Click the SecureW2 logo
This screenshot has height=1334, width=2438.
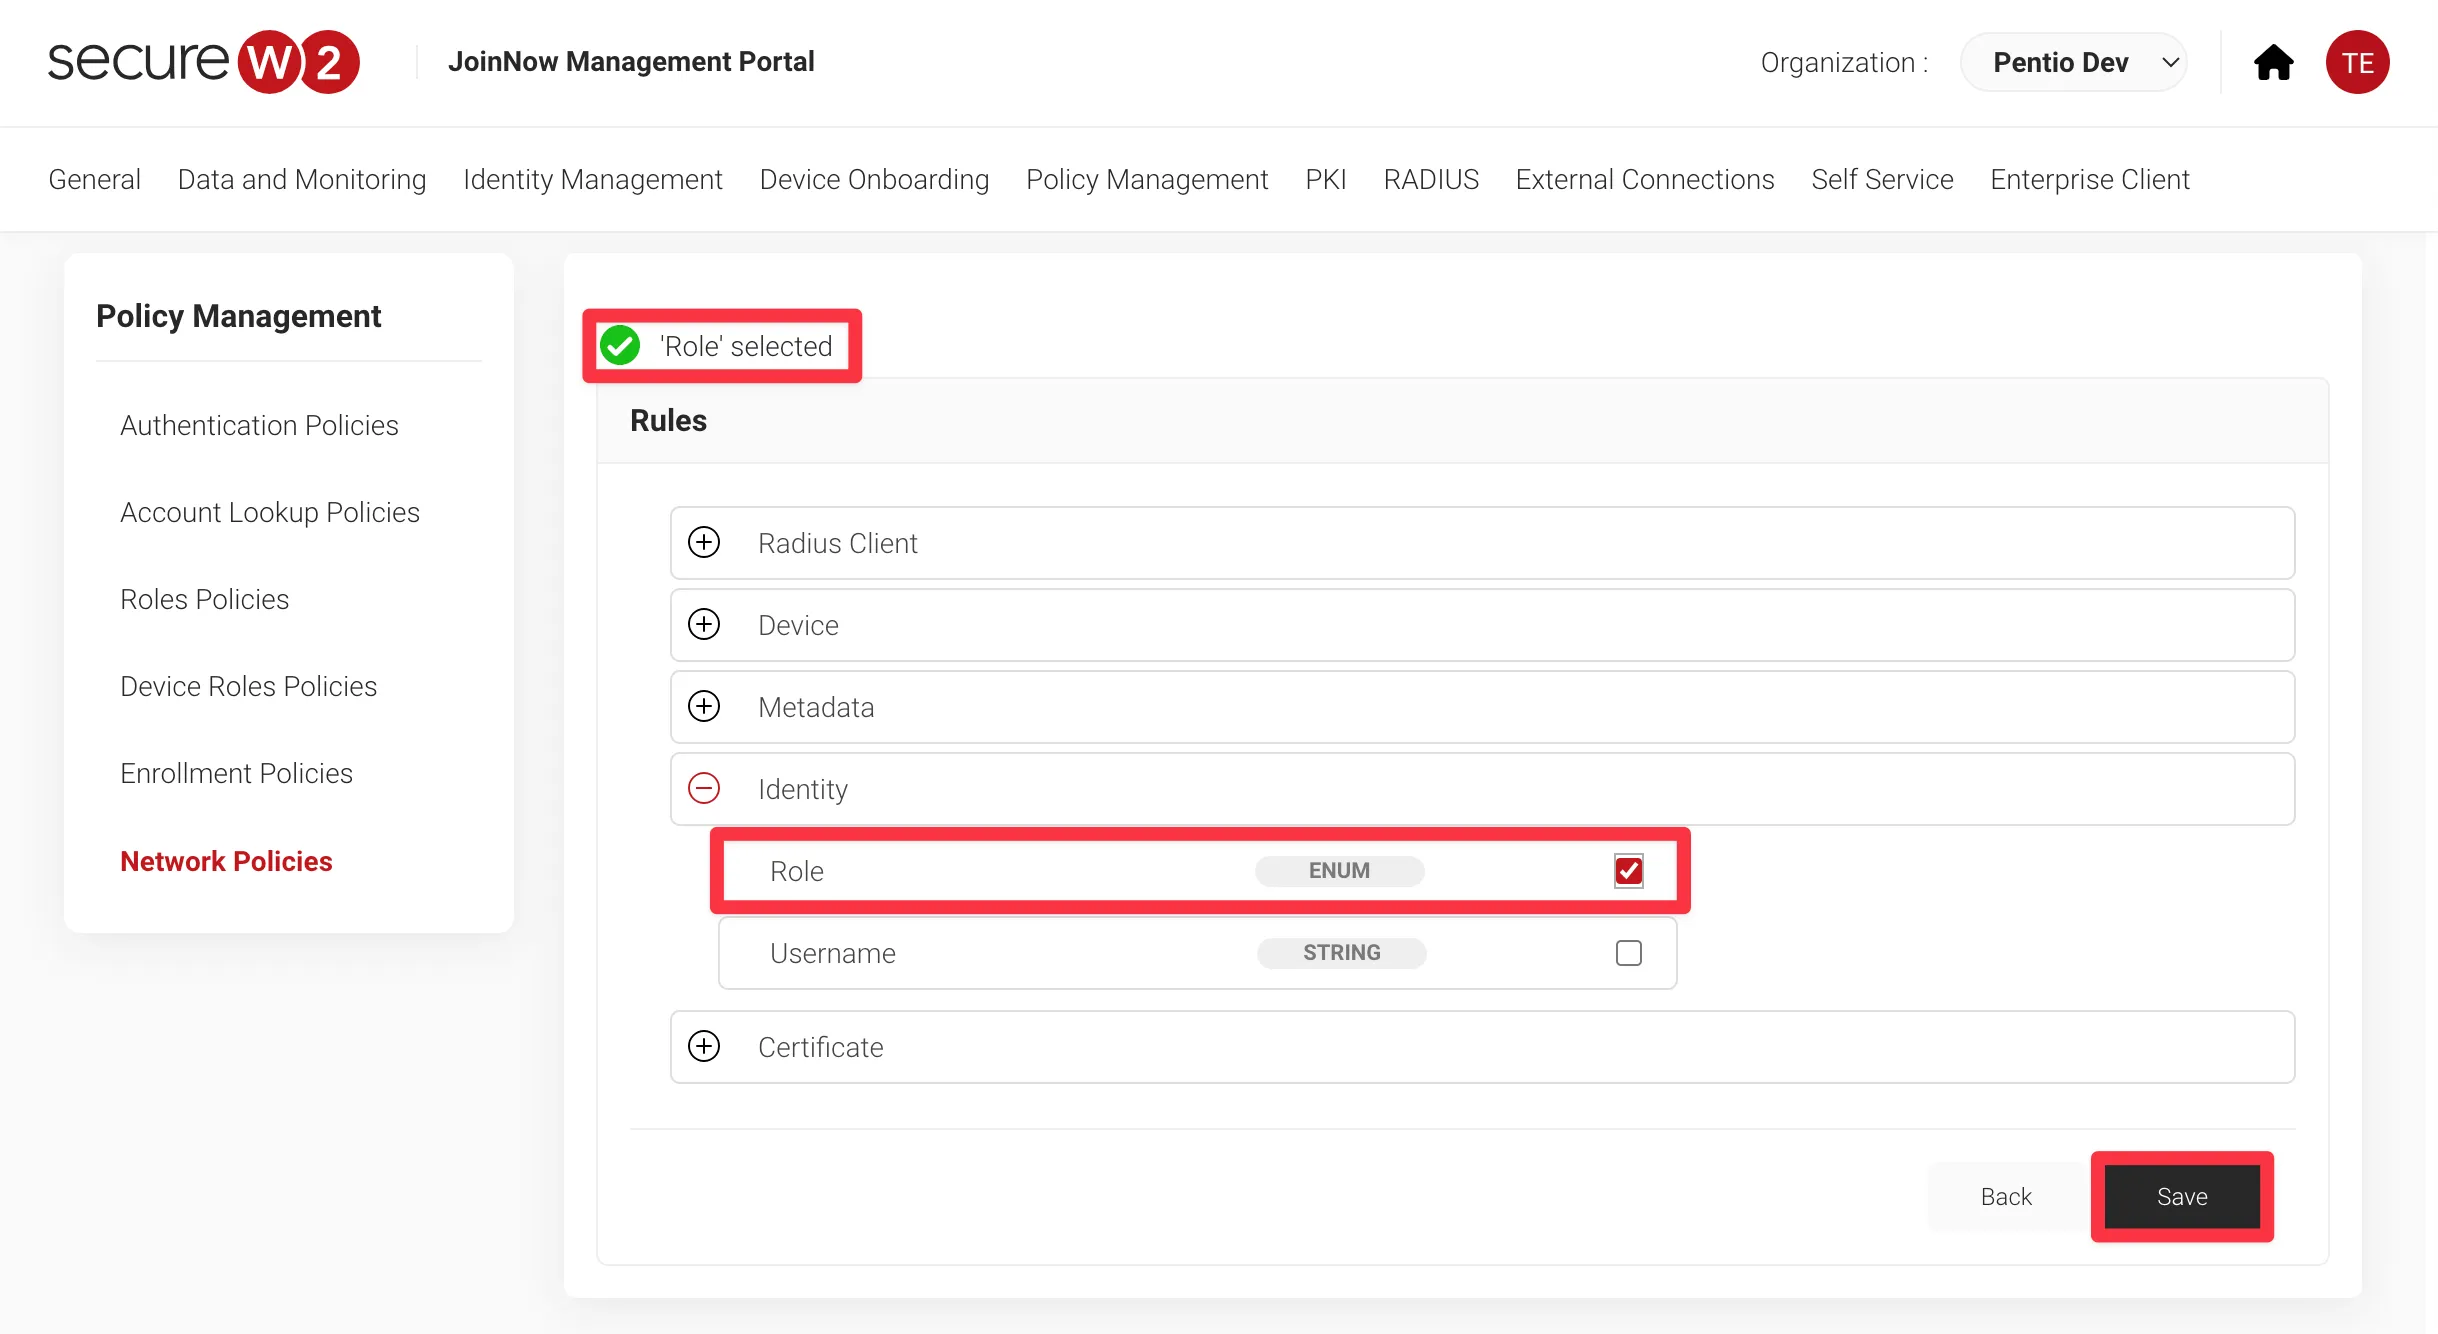(x=203, y=62)
